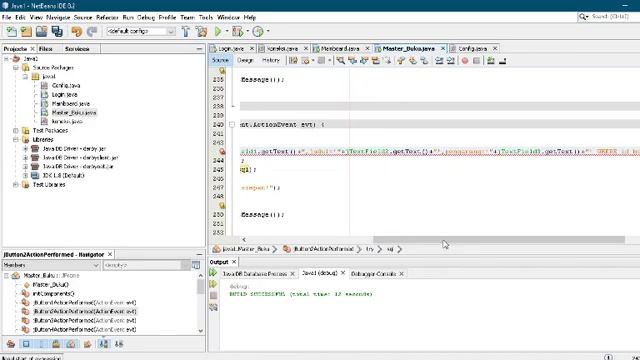Open Output settings wrench icon
Screen dimensions: 640x360
213,307
